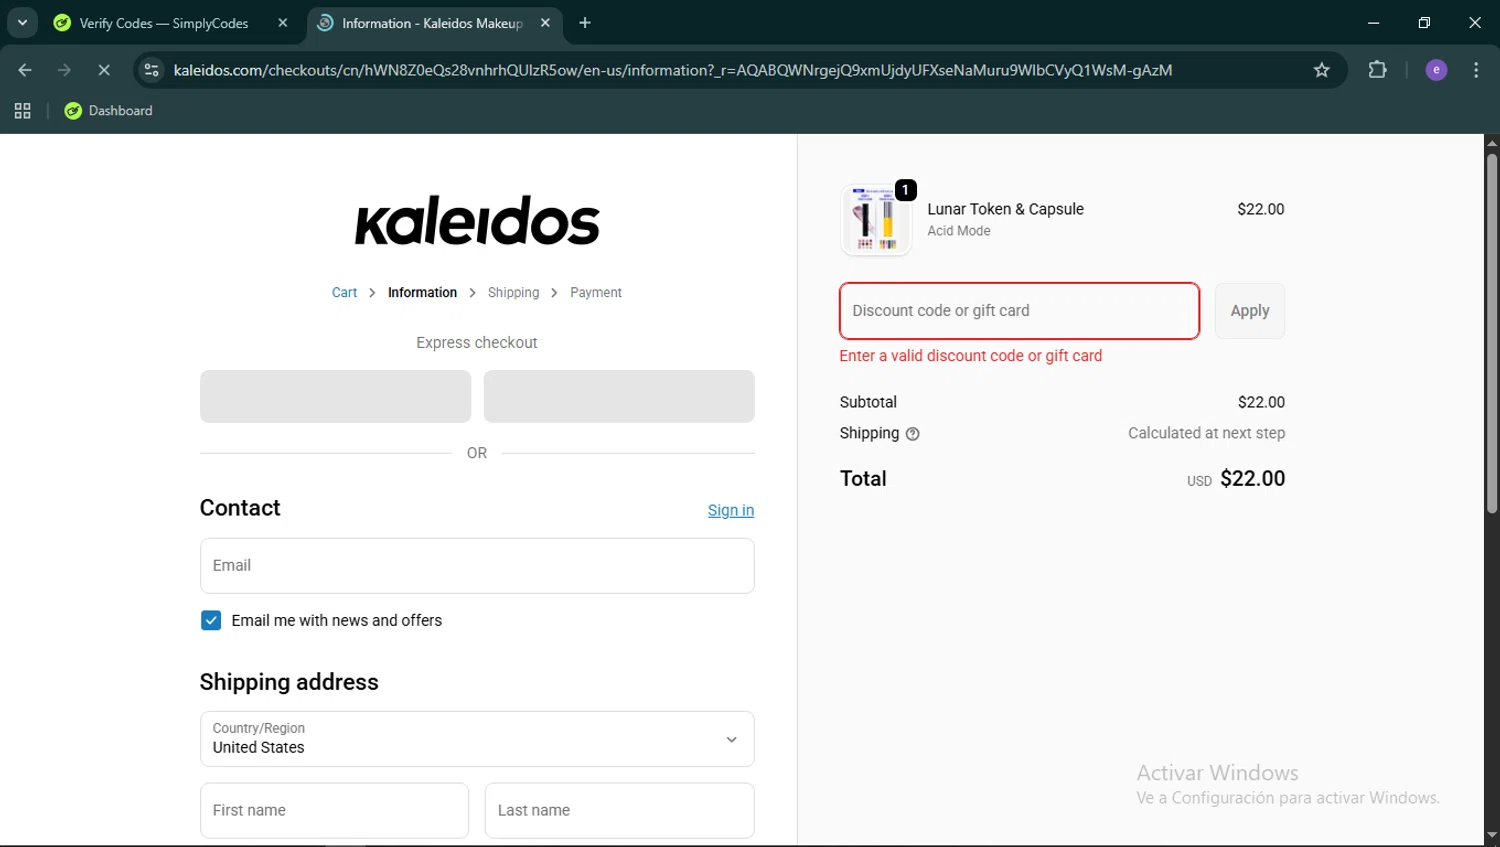
Task: Open a new browser tab
Action: click(585, 23)
